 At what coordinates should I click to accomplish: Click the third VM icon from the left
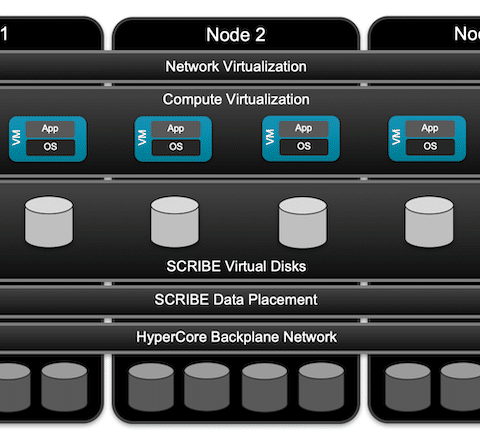pyautogui.click(x=301, y=139)
